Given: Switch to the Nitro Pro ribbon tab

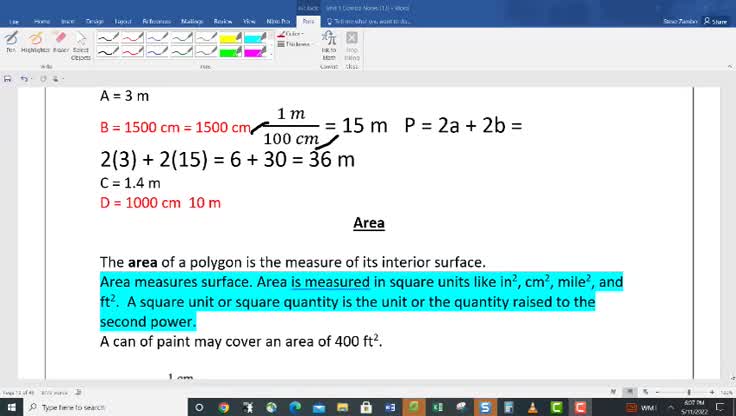Looking at the screenshot, I should point(278,22).
